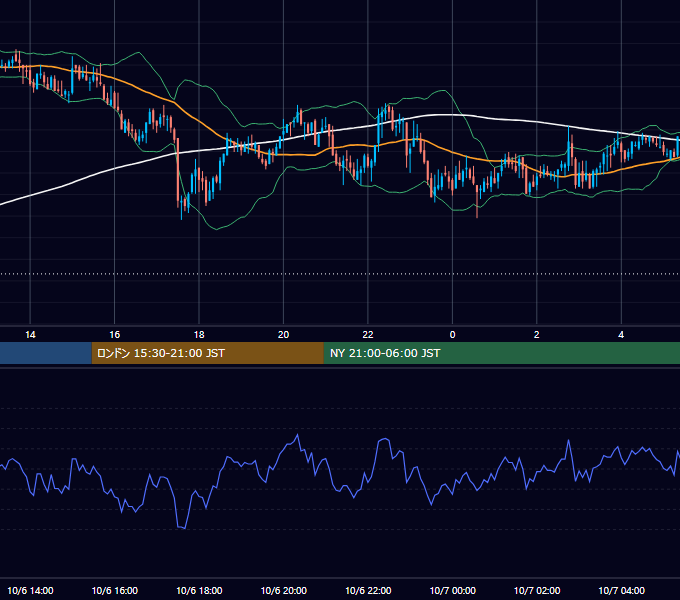Click the '14' hour label on price chart axis
The image size is (680, 600).
point(30,335)
